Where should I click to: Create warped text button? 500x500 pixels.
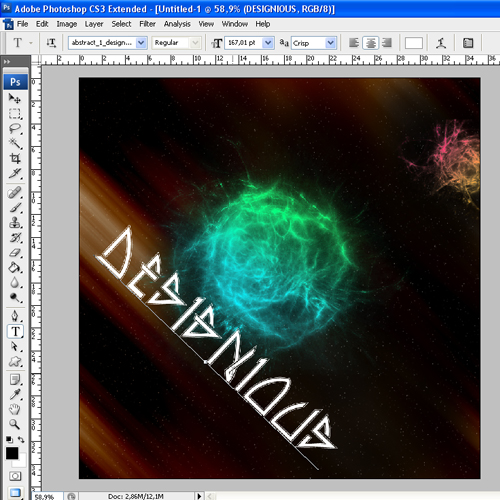point(441,43)
